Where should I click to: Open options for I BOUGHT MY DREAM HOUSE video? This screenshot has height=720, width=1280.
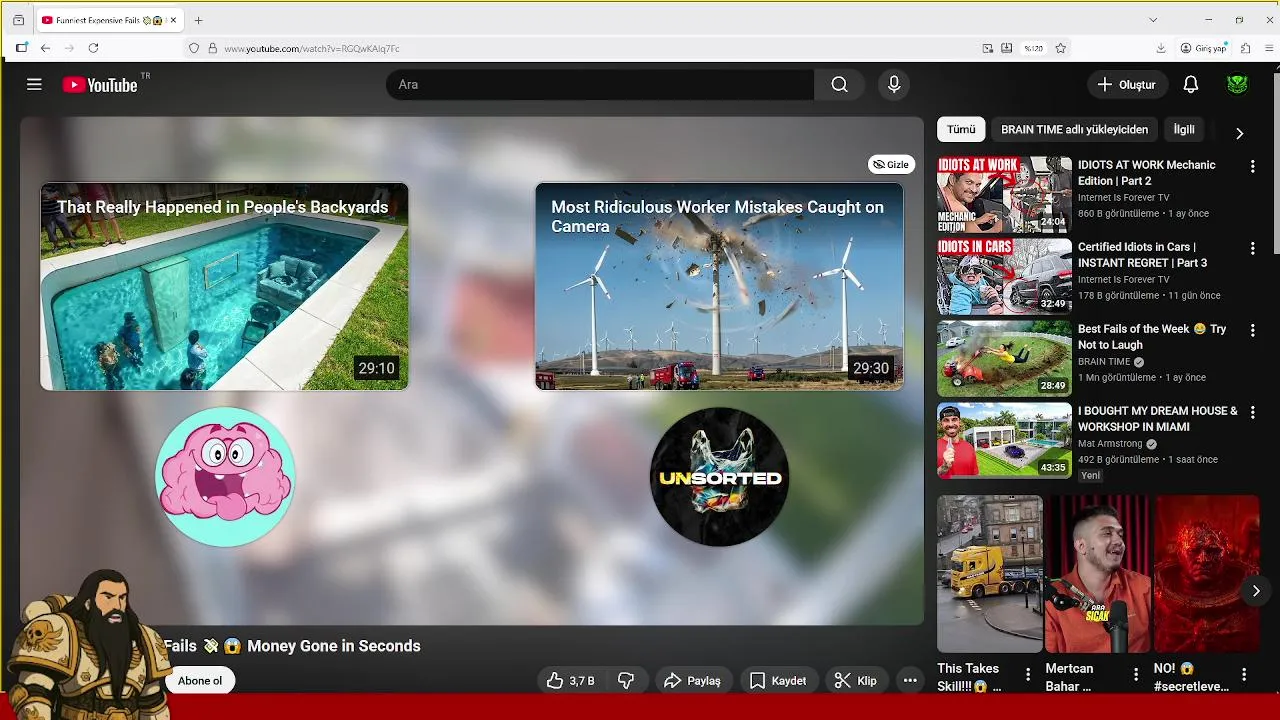[1252, 412]
